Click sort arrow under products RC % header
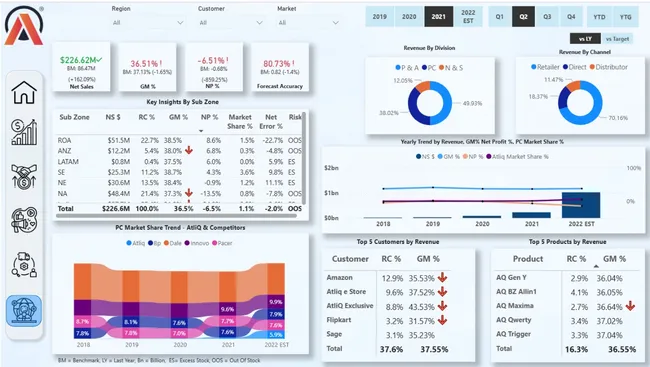The height and width of the screenshot is (367, 650). [x=596, y=266]
